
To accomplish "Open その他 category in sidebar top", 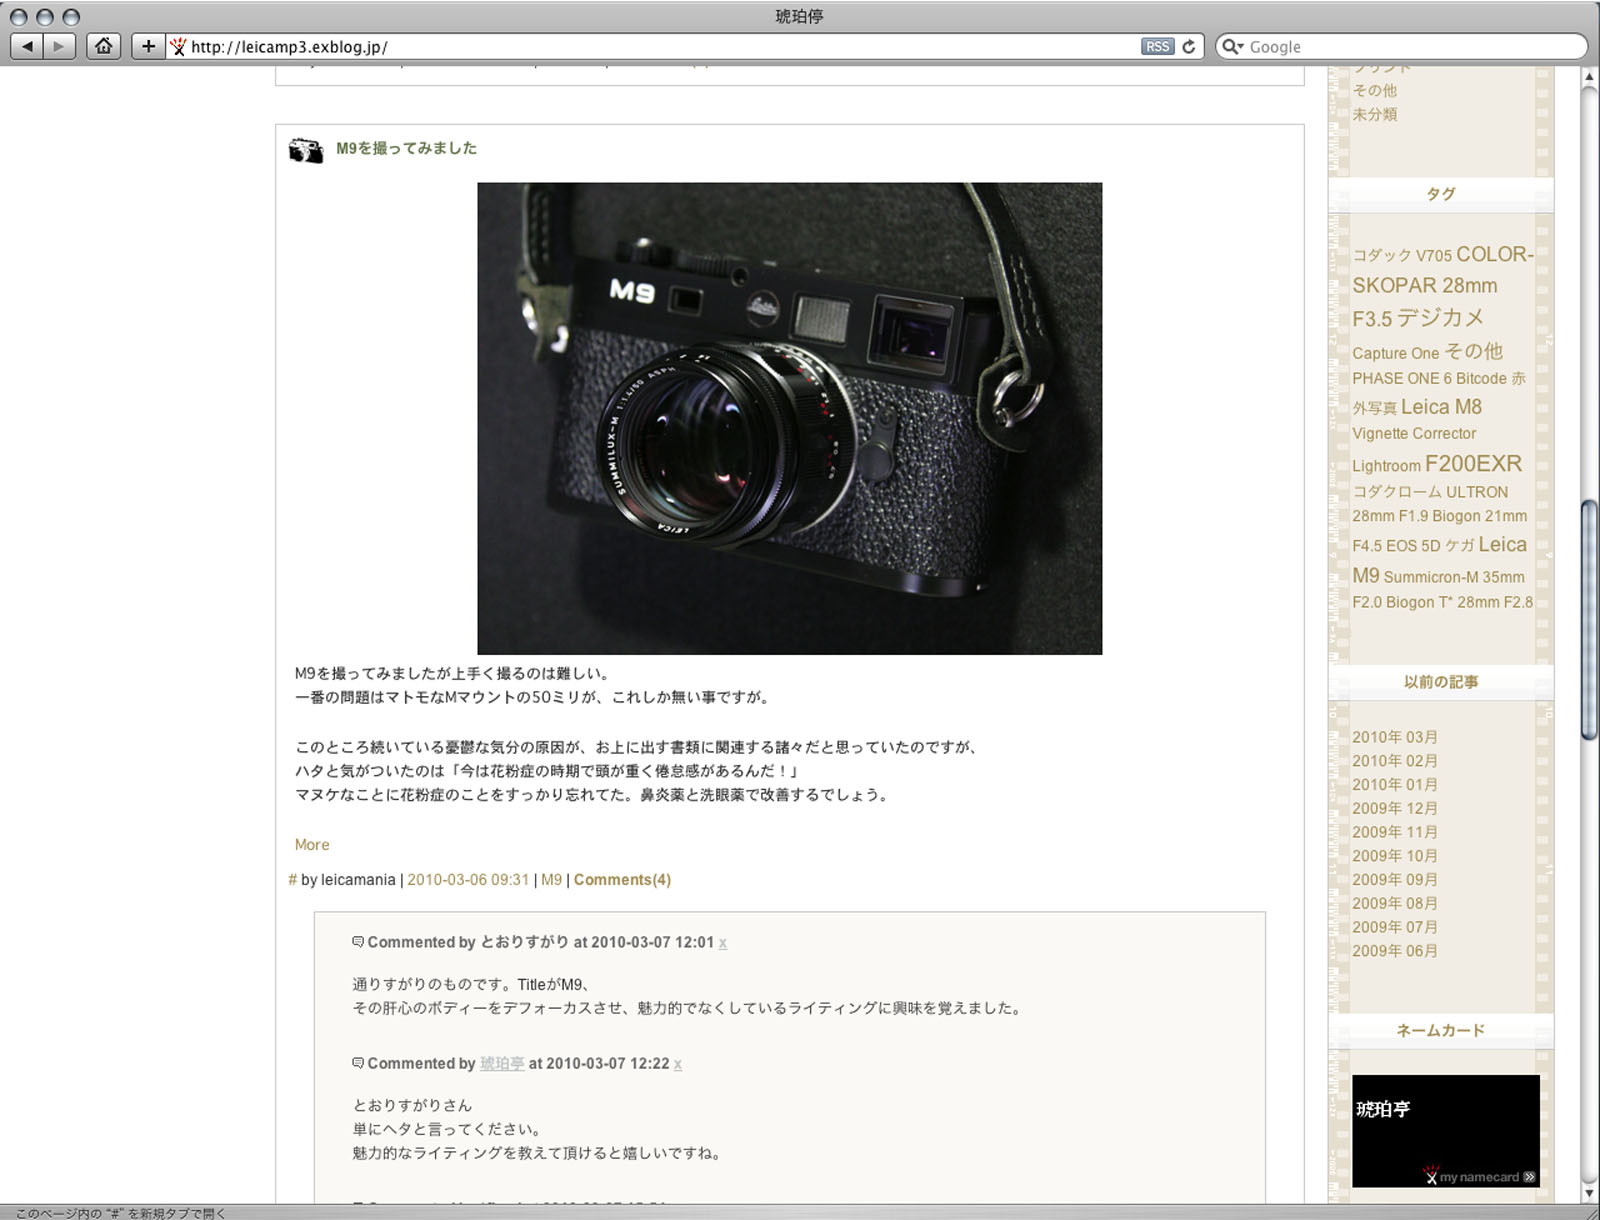I will tap(1375, 90).
